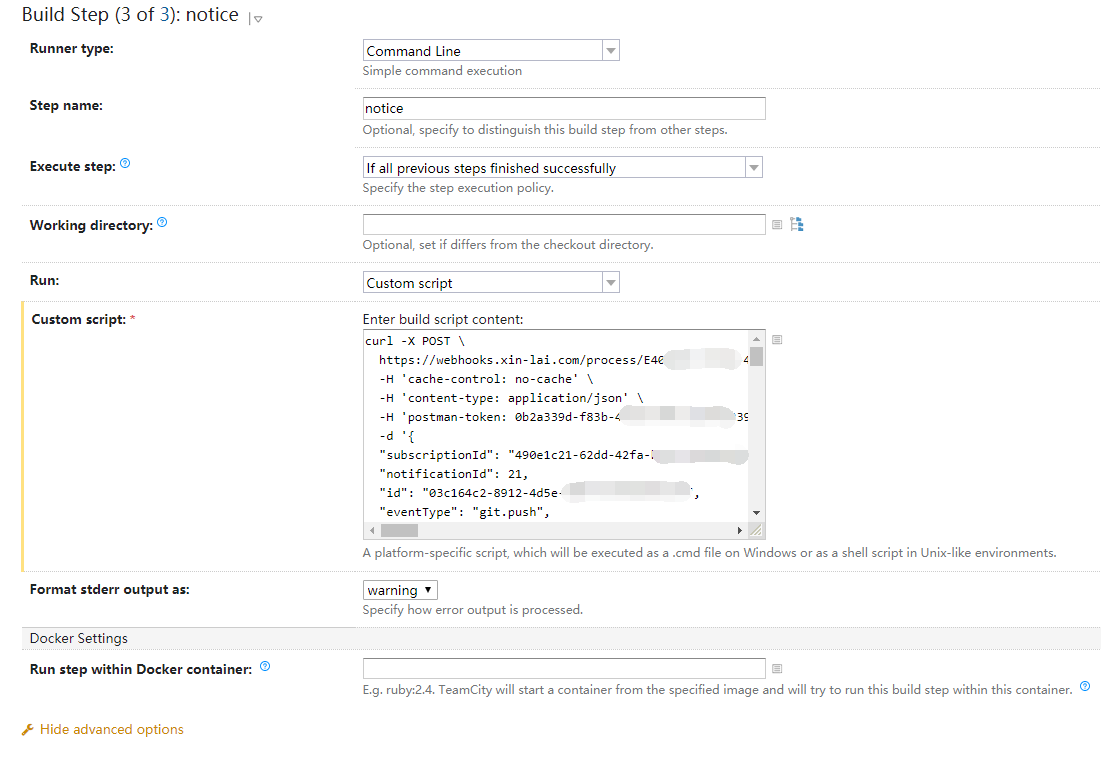This screenshot has width=1101, height=764.
Task: Open help for Working directory
Action: [x=162, y=223]
